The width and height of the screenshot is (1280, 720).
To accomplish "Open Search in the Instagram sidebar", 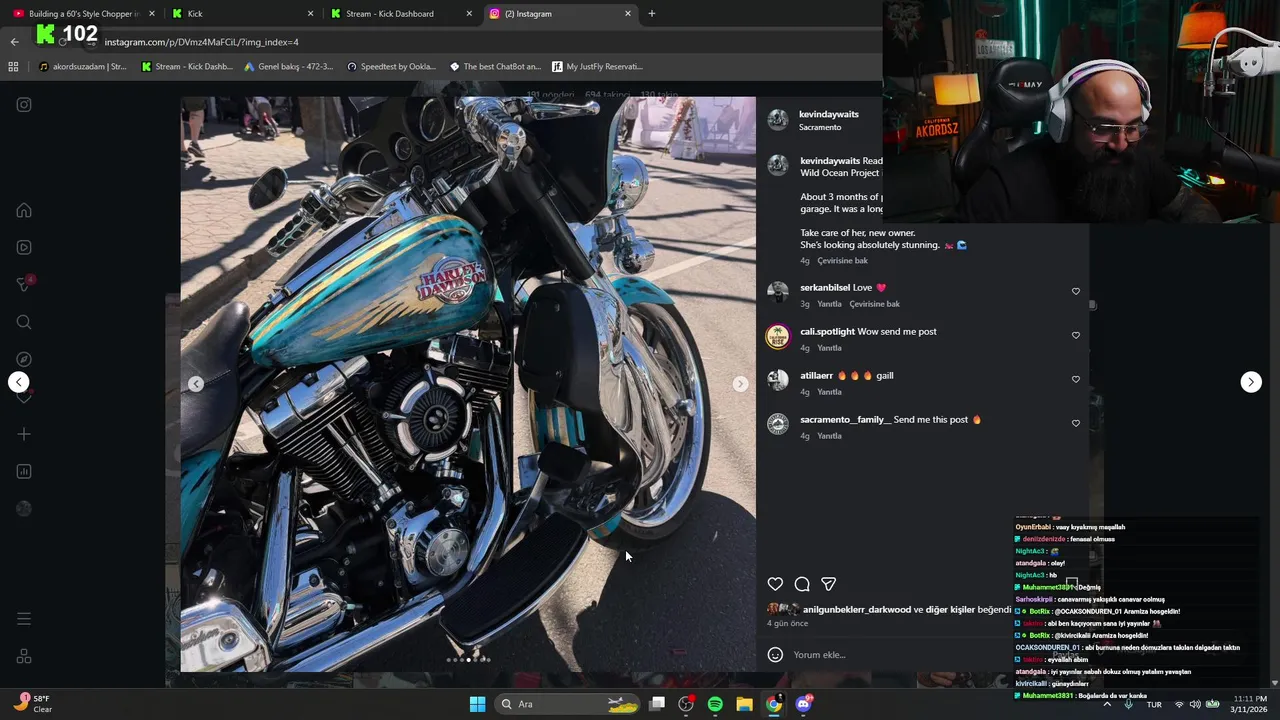I will [x=24, y=322].
